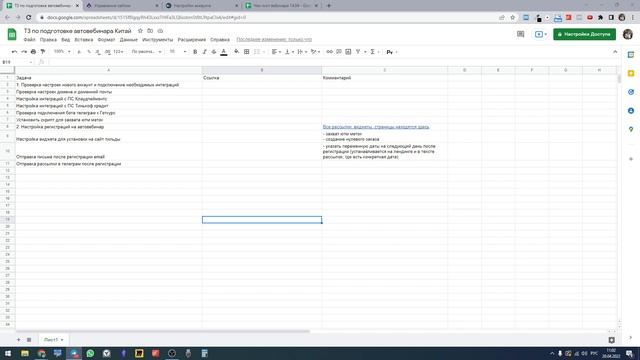
Task: Open the Инструменты menu
Action: pos(158,40)
